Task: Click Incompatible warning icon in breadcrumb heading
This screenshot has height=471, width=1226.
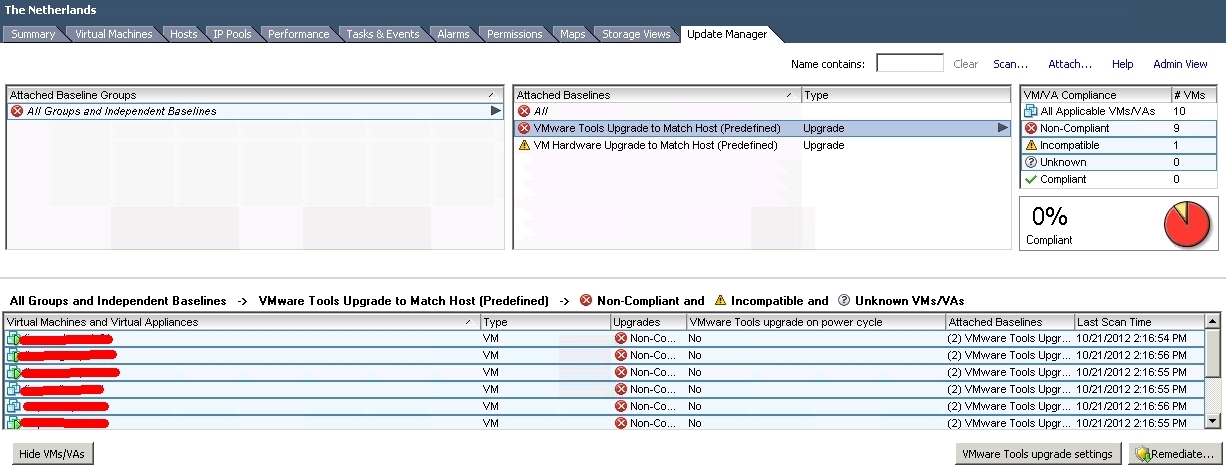Action: point(720,300)
